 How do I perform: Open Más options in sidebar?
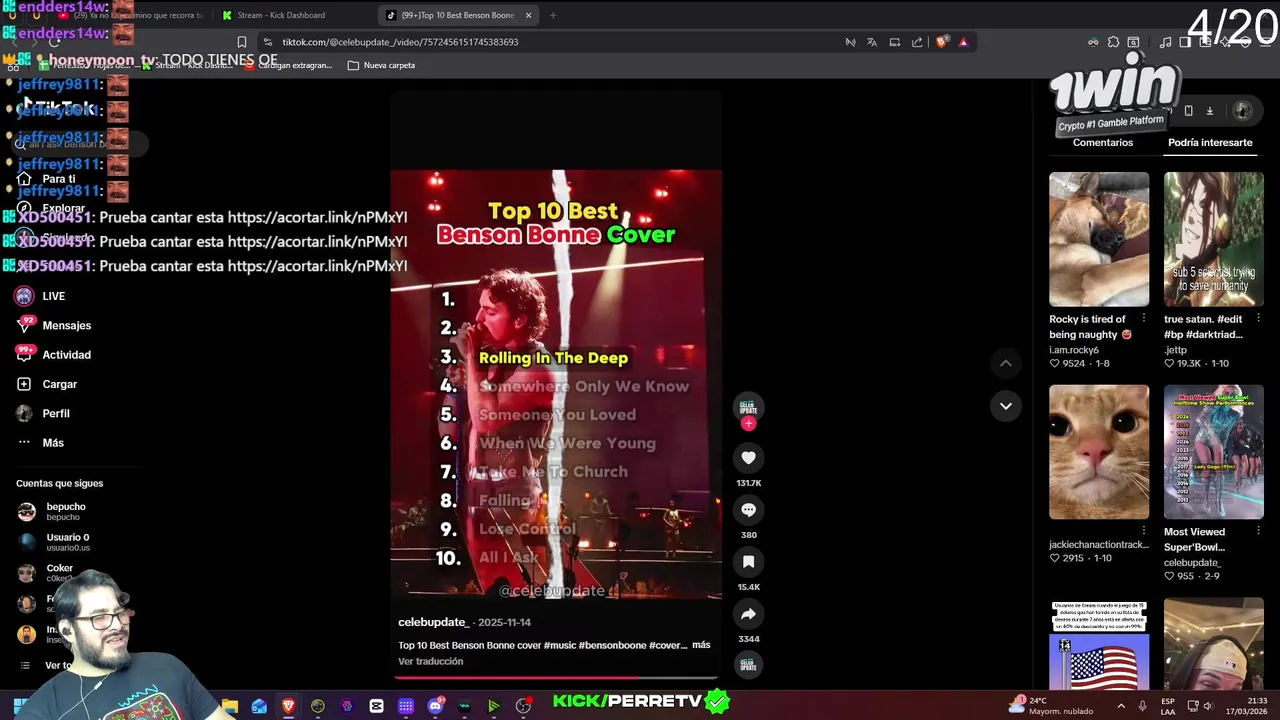[40, 443]
